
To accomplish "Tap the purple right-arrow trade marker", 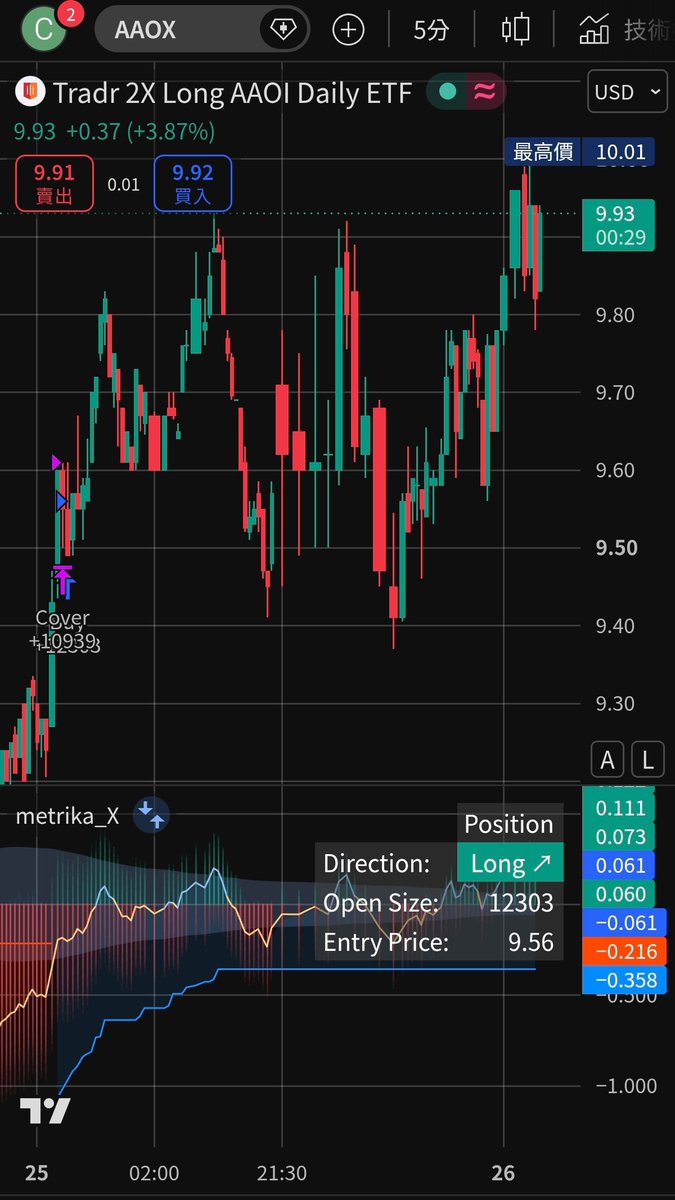I will 57,462.
